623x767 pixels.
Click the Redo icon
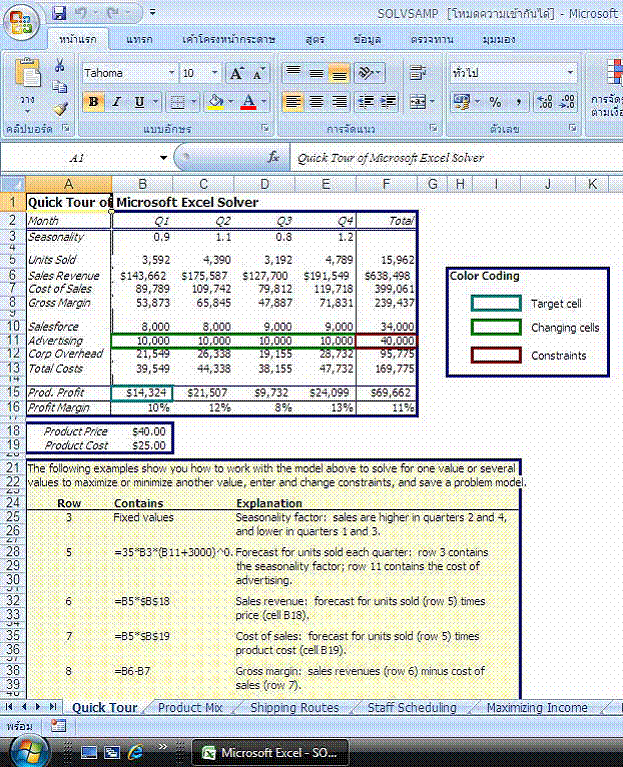[x=113, y=13]
